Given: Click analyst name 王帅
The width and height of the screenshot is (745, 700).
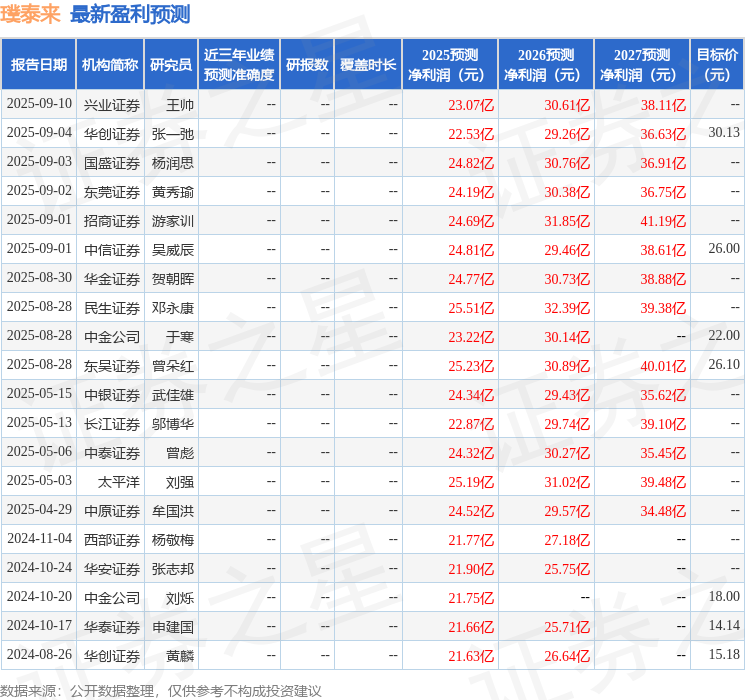Looking at the screenshot, I should pos(180,105).
